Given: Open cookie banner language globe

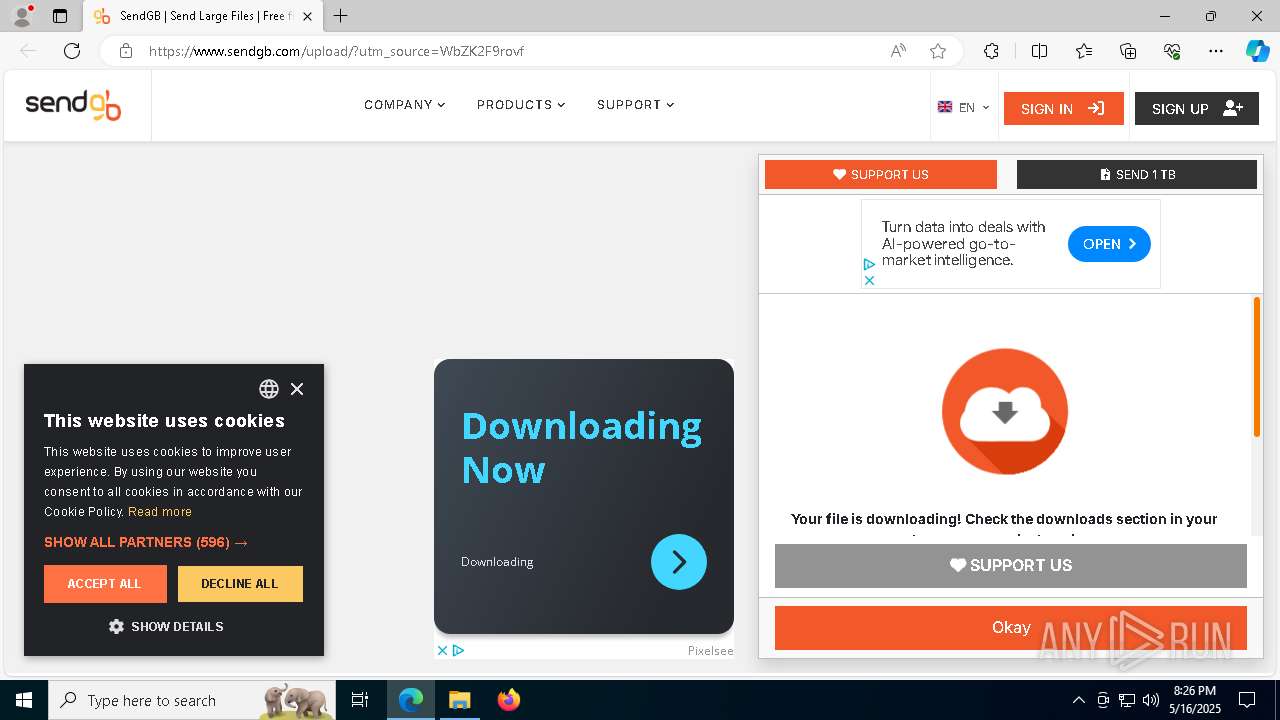Looking at the screenshot, I should (x=269, y=389).
